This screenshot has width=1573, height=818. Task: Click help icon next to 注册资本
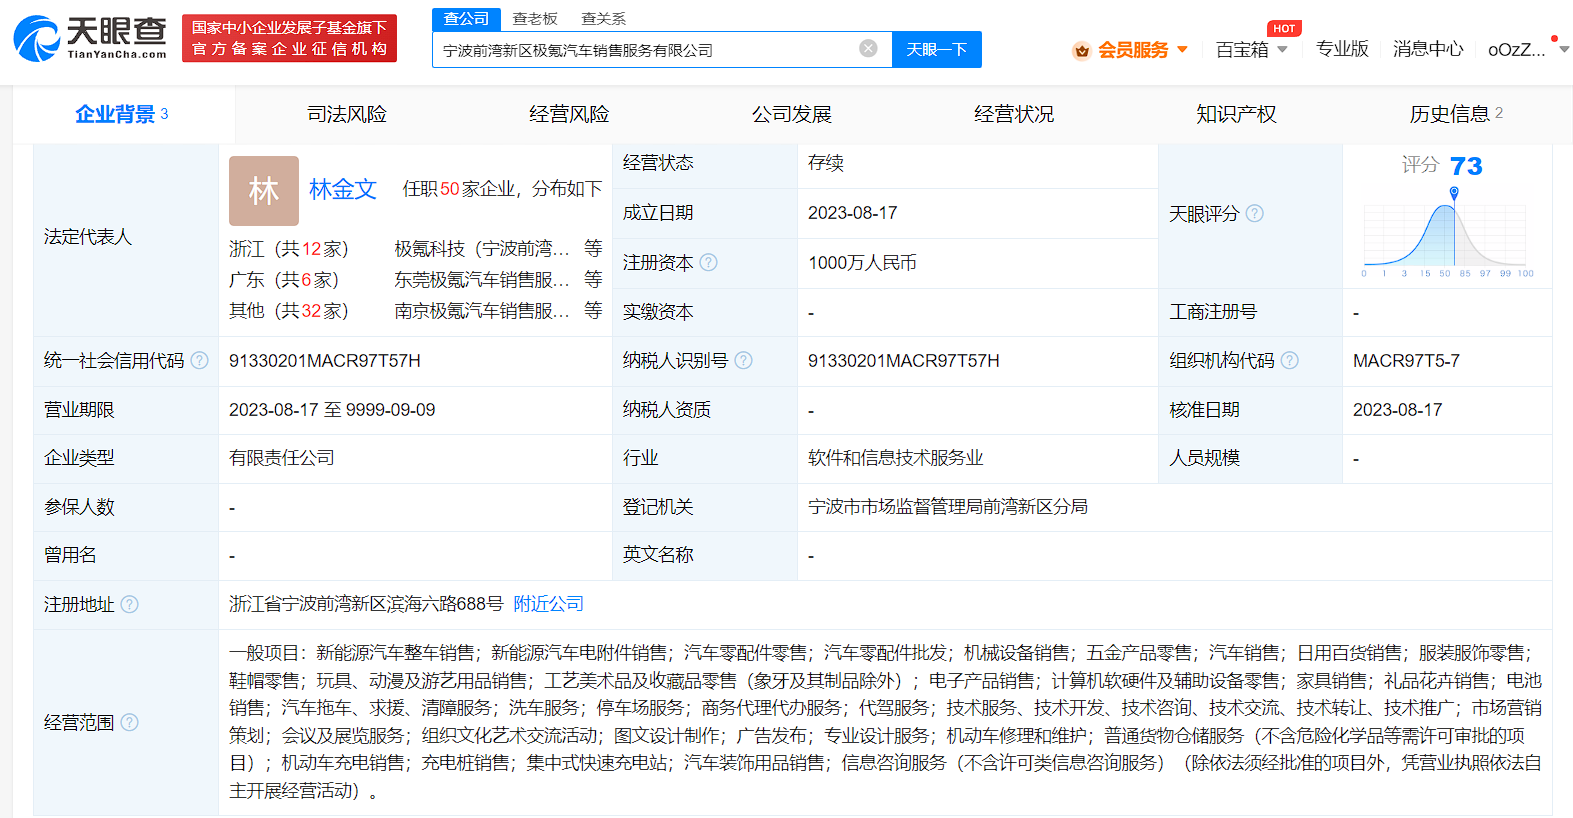click(x=708, y=262)
